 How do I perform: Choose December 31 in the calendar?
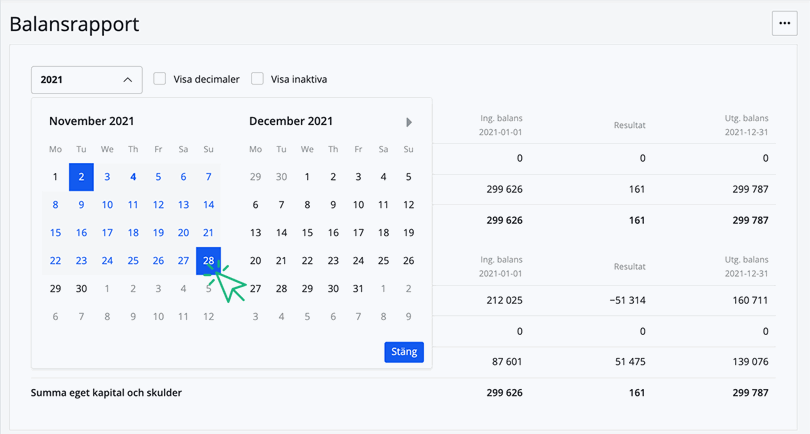coord(358,289)
